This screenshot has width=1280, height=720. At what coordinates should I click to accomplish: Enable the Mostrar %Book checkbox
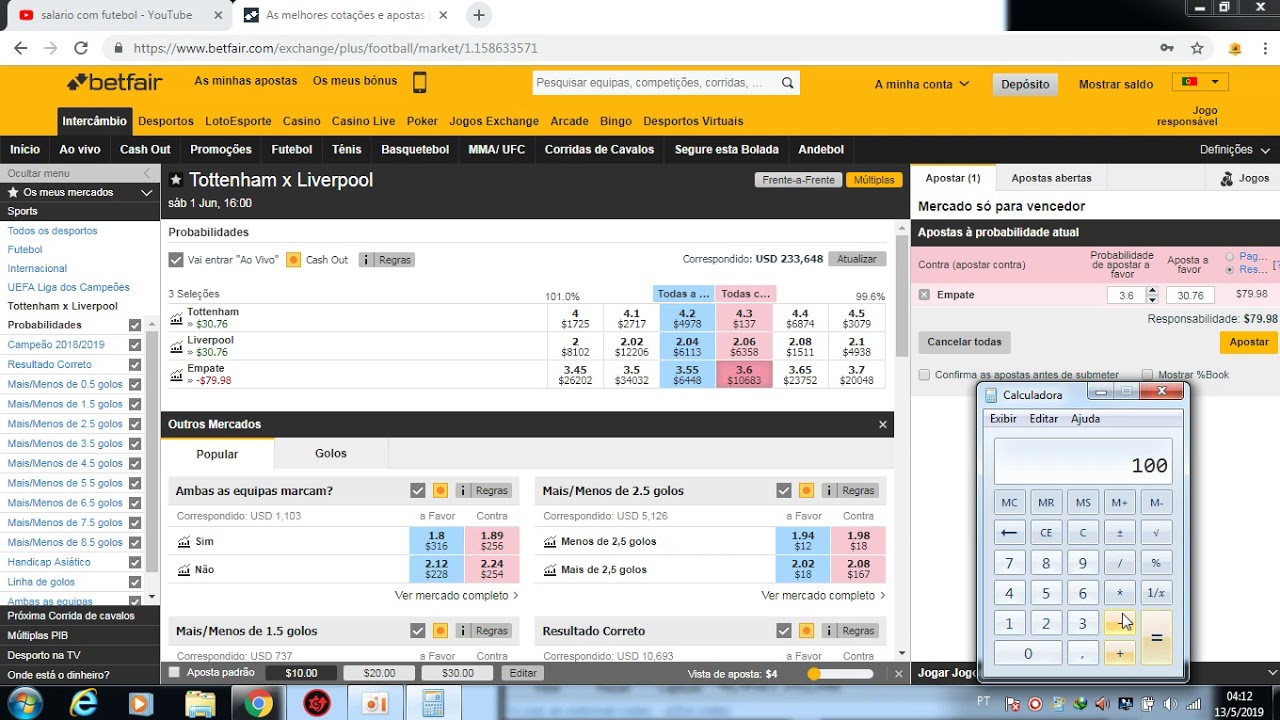pos(1148,375)
